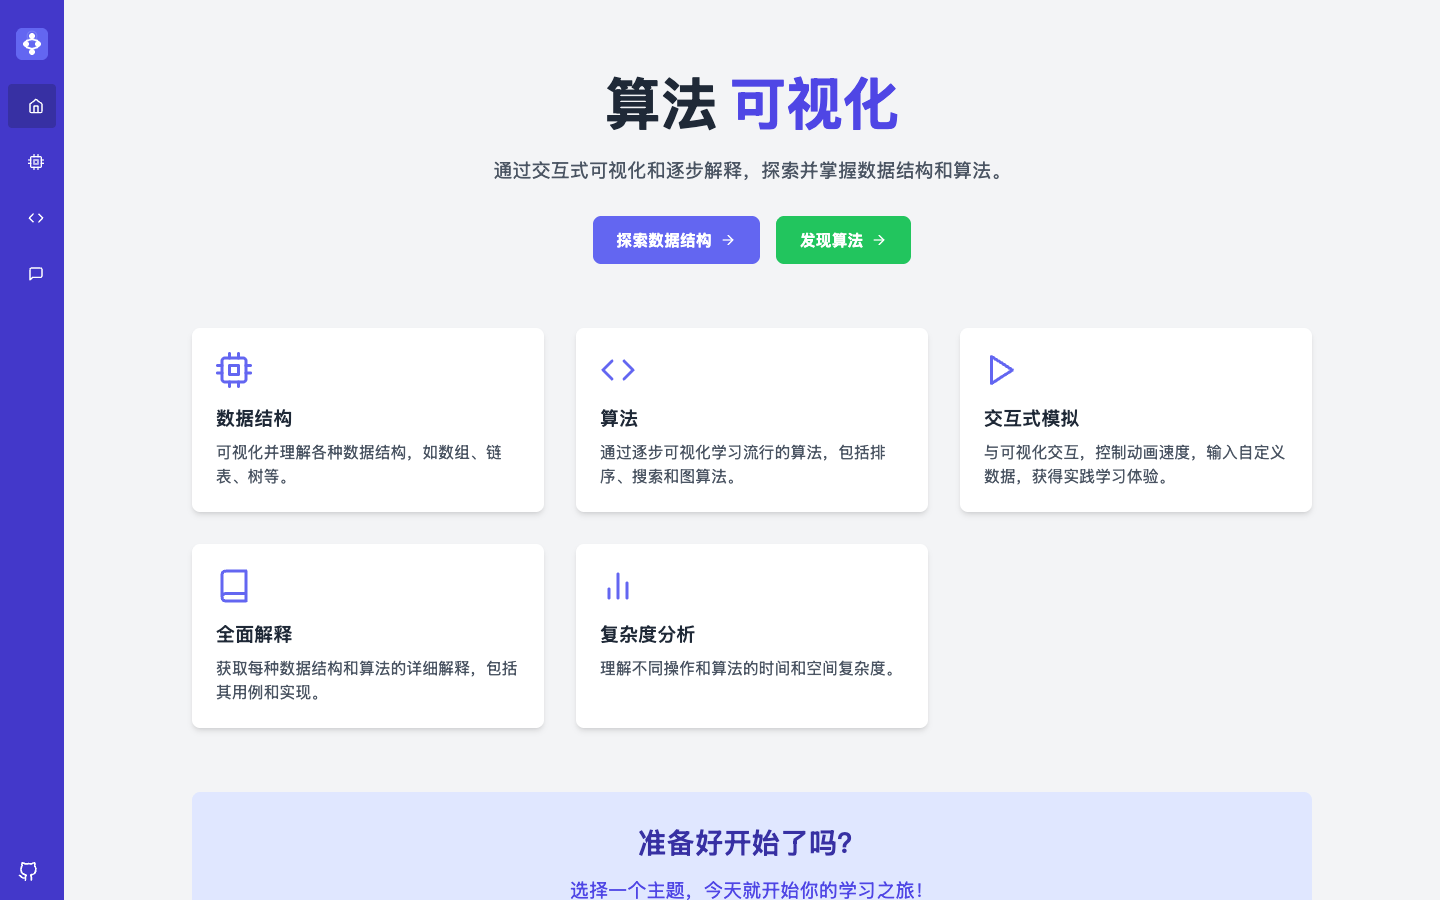Image resolution: width=1440 pixels, height=900 pixels.
Task: Click the arrow inside 探索数据结构 button
Action: [x=728, y=240]
